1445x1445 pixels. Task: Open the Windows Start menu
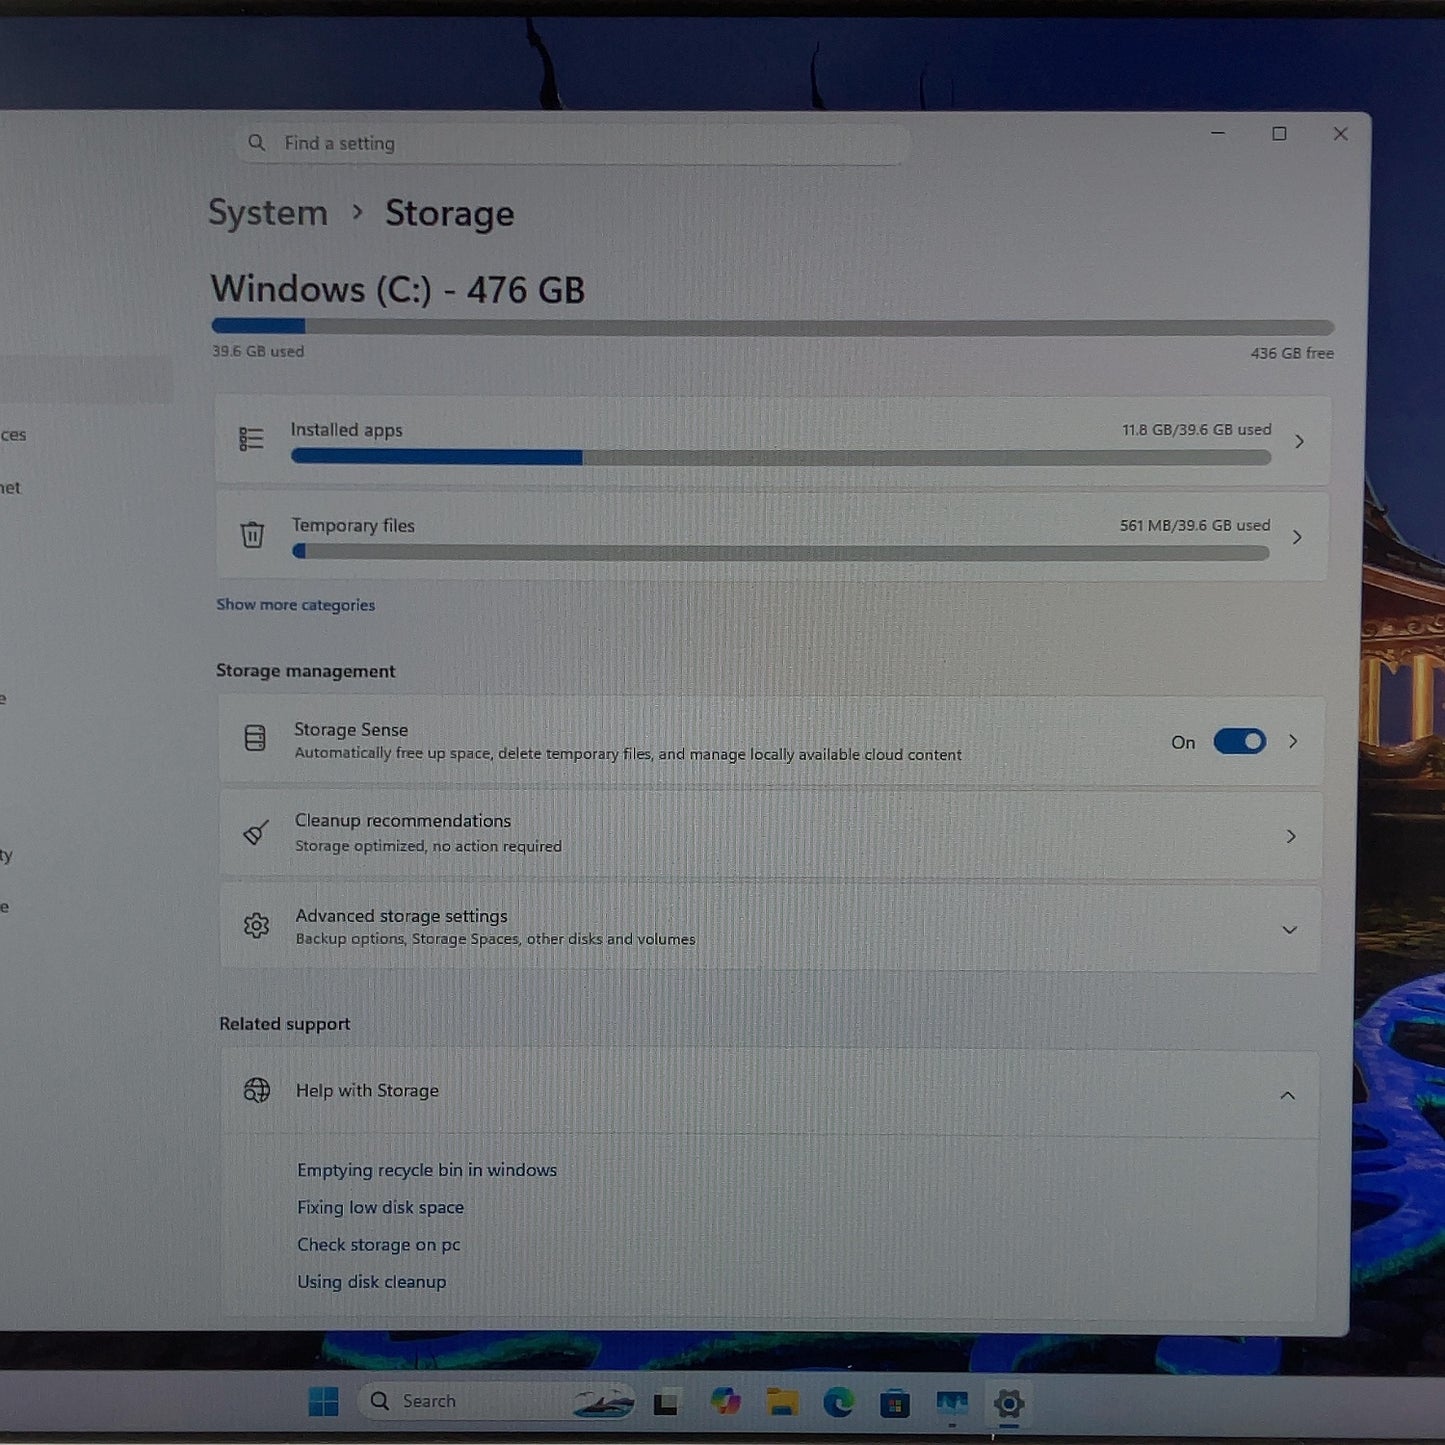pos(323,1402)
